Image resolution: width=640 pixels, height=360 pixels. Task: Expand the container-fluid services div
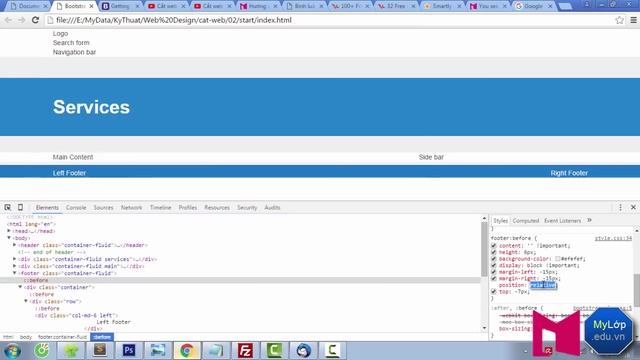[15, 259]
